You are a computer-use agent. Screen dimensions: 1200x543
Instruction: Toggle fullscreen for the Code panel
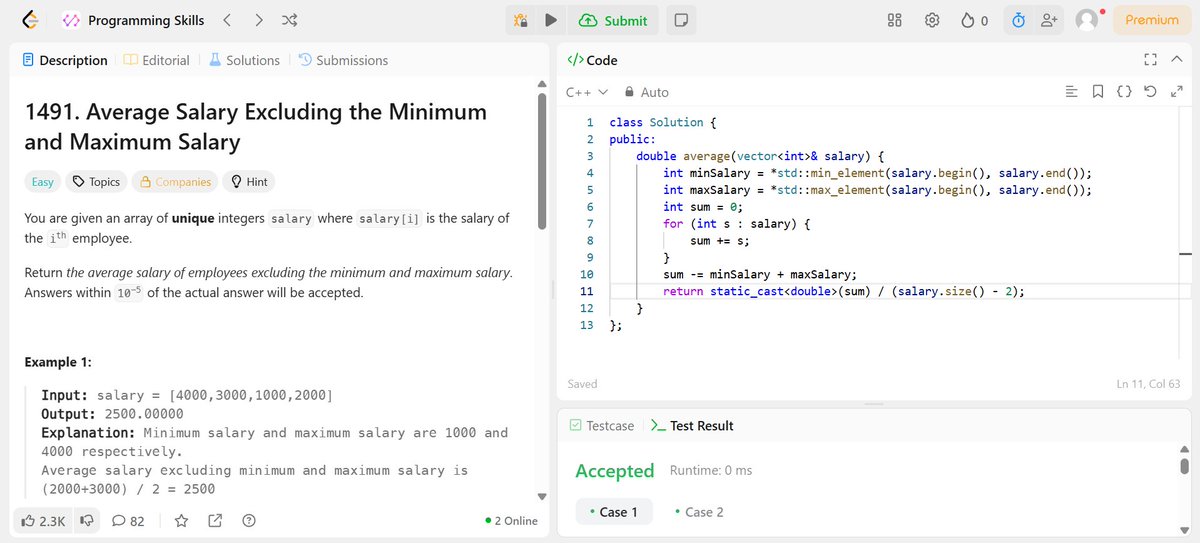point(1150,60)
